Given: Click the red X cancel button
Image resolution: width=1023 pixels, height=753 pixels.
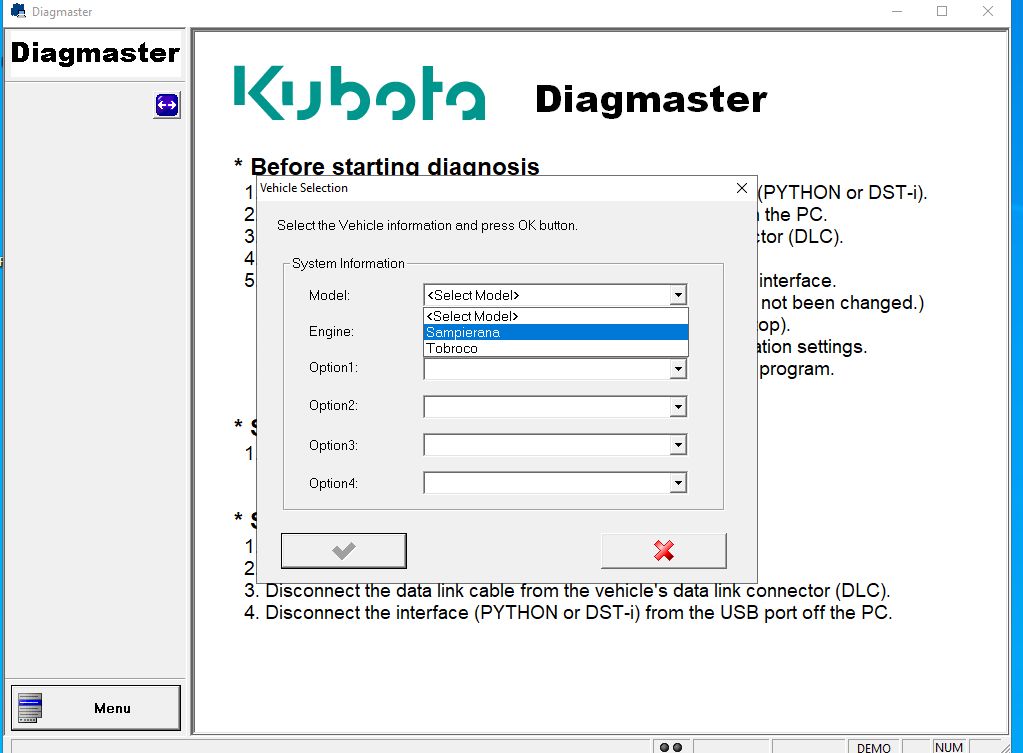Looking at the screenshot, I should pyautogui.click(x=664, y=551).
